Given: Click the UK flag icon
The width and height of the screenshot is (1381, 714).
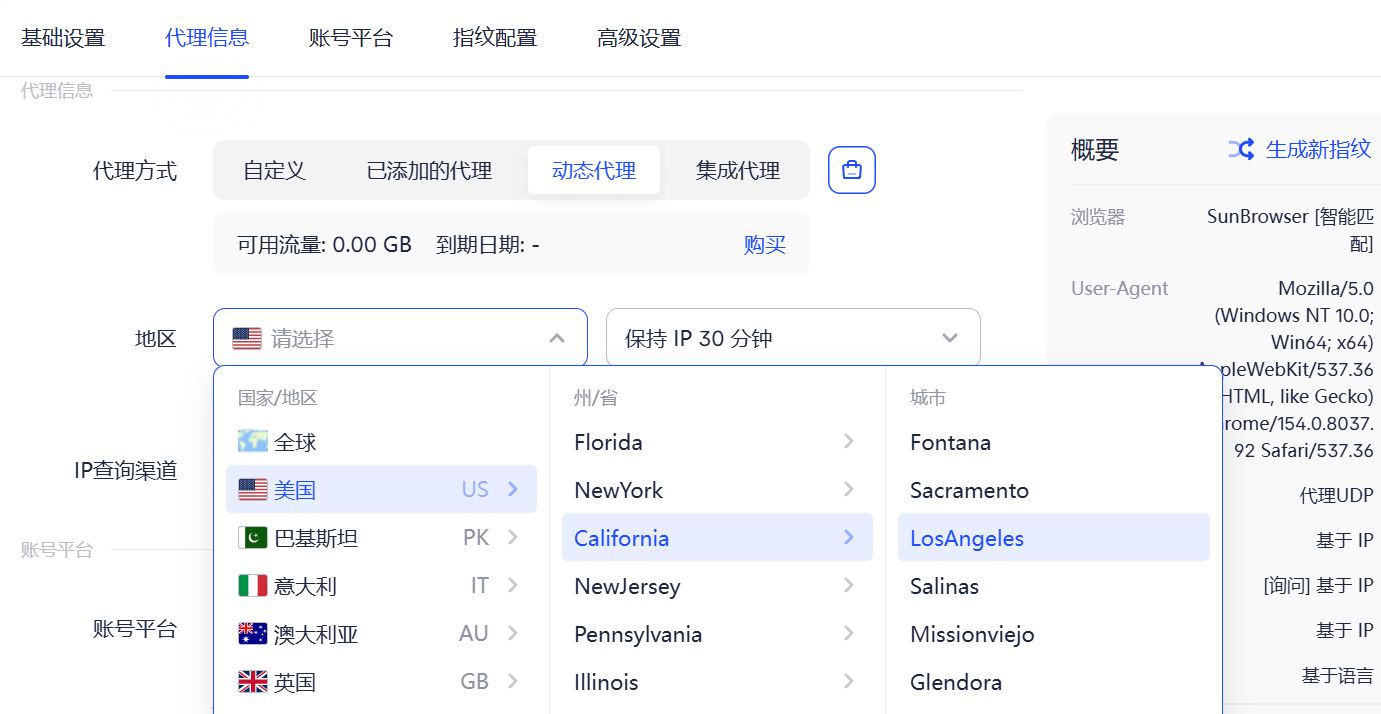Looking at the screenshot, I should point(253,682).
